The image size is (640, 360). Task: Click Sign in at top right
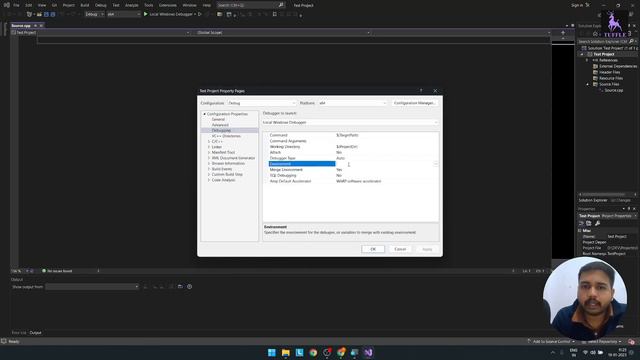(x=577, y=5)
